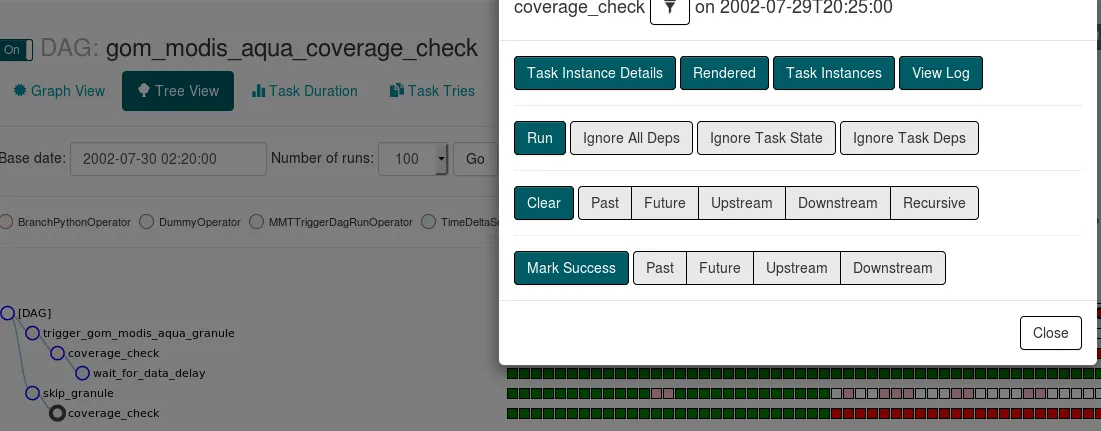Click the Run button
1101x431 pixels.
539,138
